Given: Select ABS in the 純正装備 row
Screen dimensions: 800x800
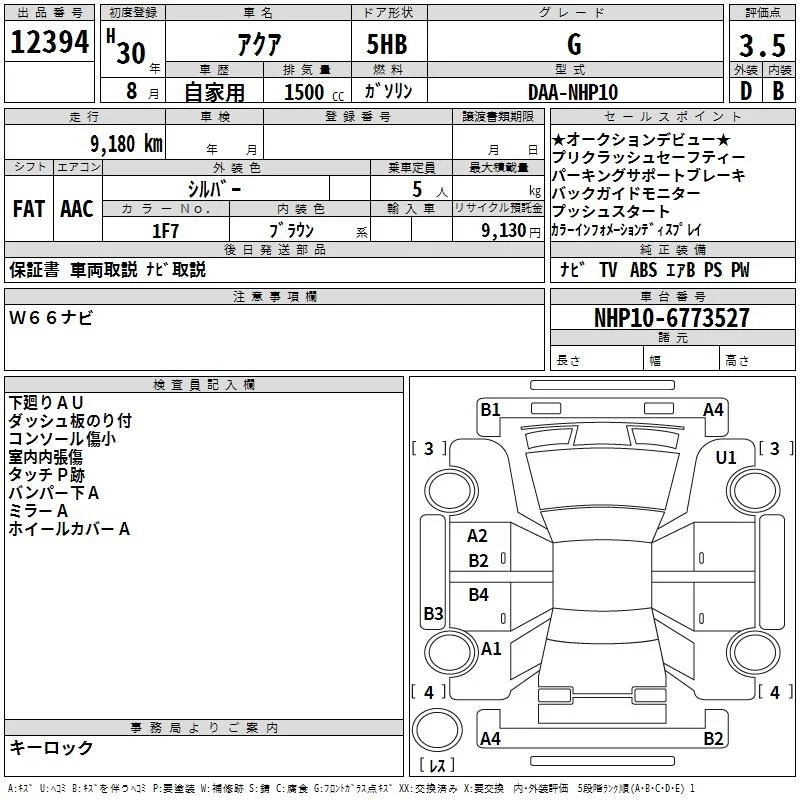Looking at the screenshot, I should 643,270.
